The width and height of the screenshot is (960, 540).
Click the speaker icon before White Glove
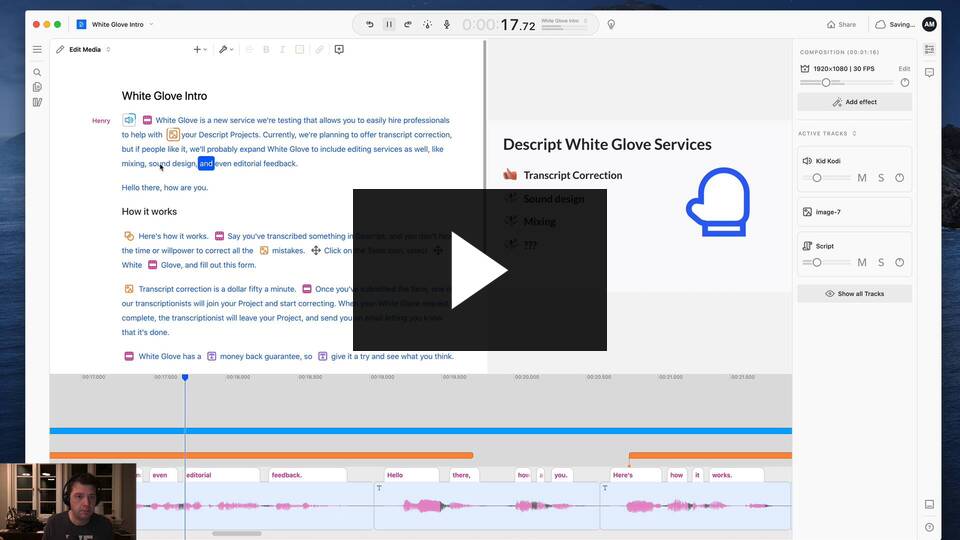[129, 120]
